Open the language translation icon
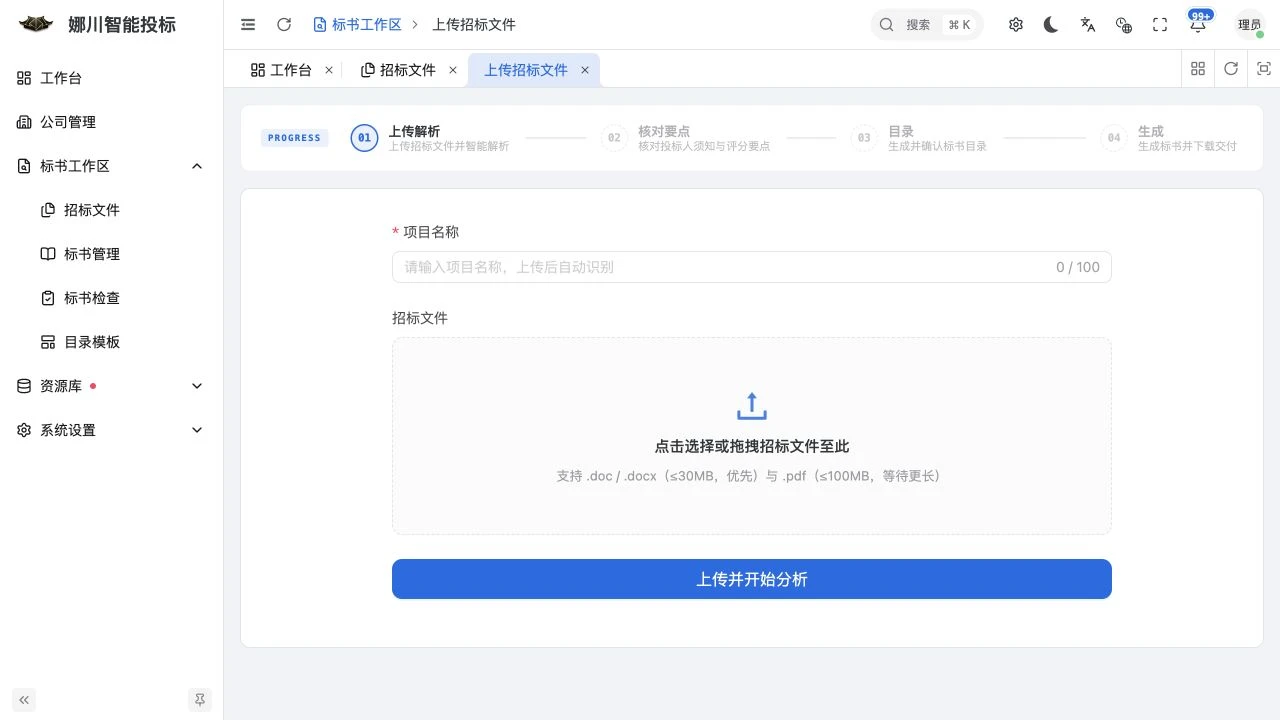Viewport: 1280px width, 720px height. pyautogui.click(x=1088, y=25)
